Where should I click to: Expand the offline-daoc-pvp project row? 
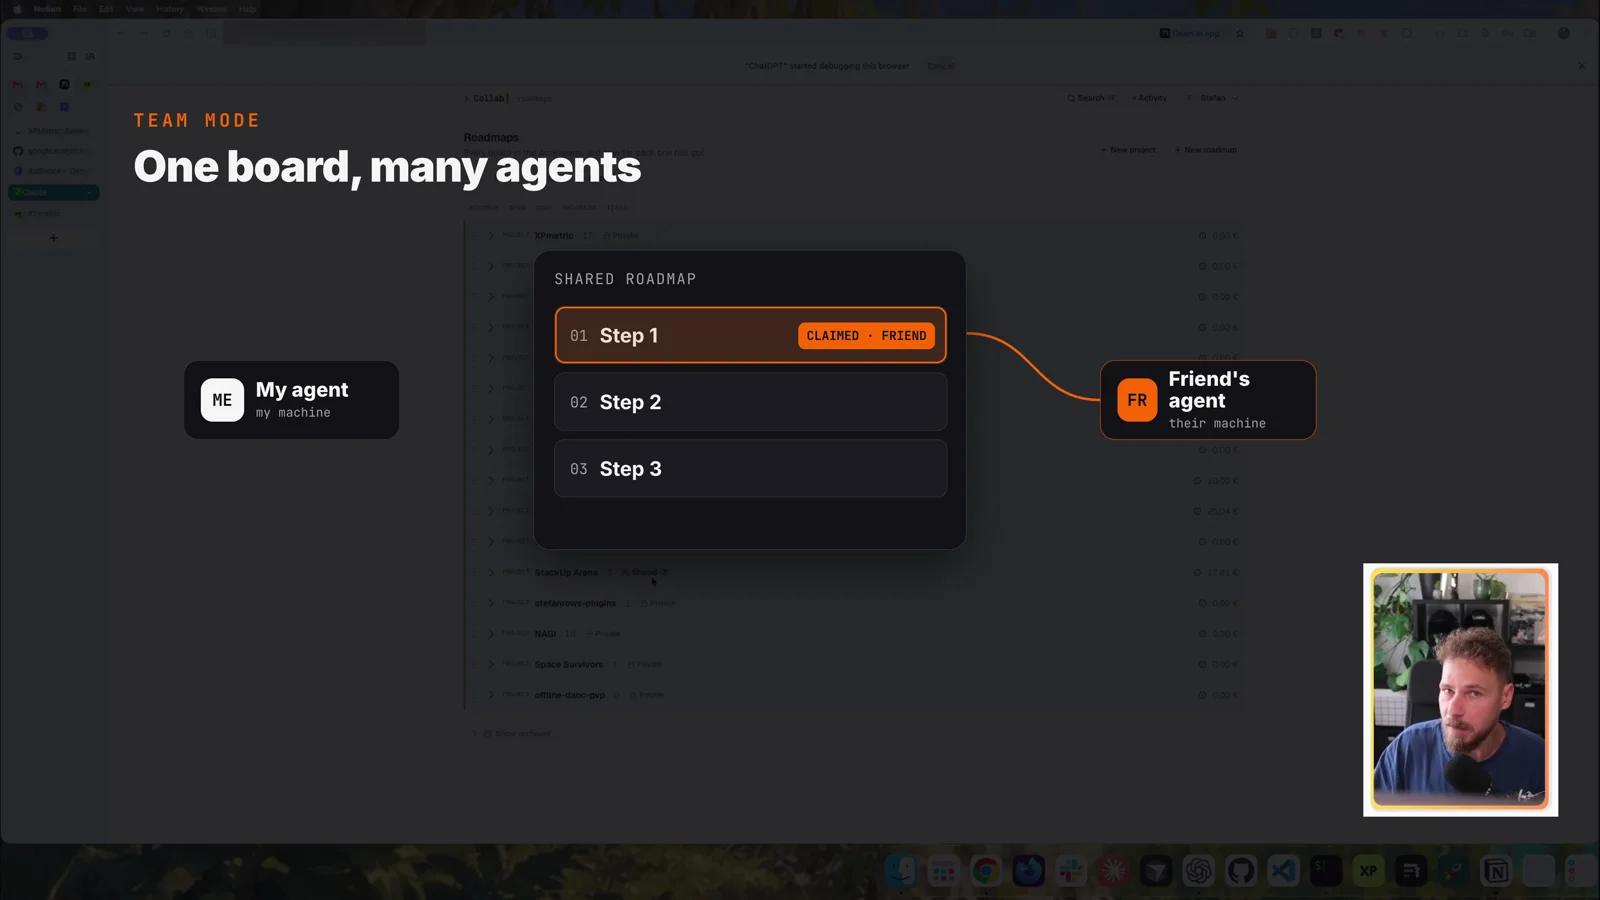491,695
